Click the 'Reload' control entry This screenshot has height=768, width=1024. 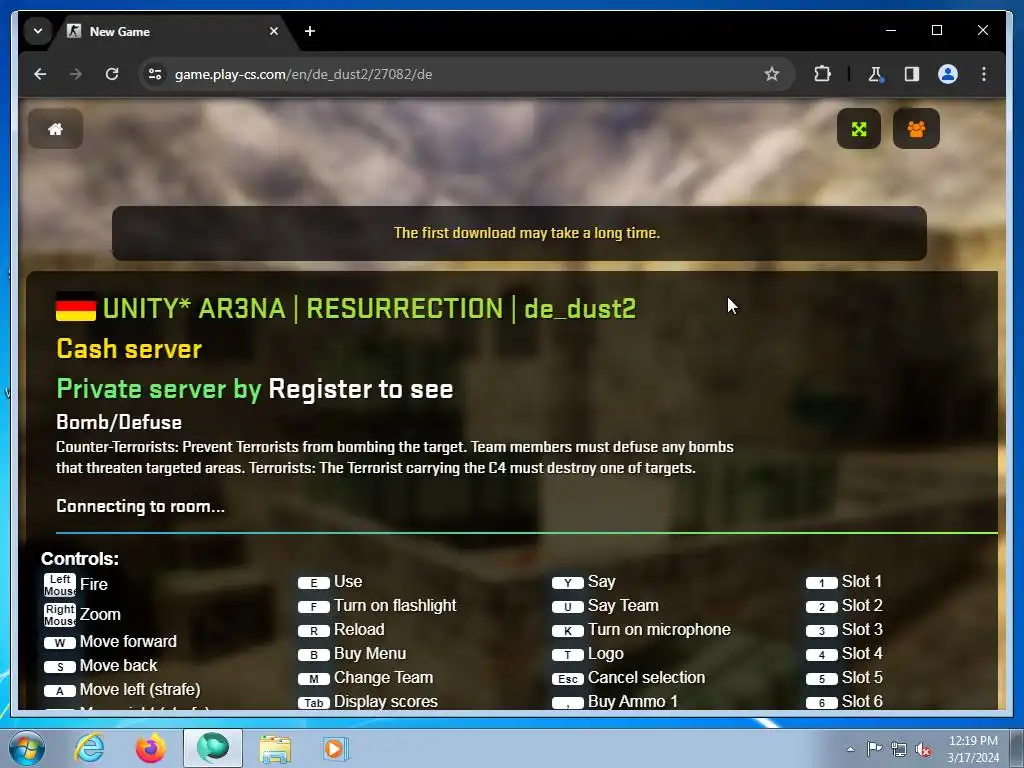[x=341, y=630]
